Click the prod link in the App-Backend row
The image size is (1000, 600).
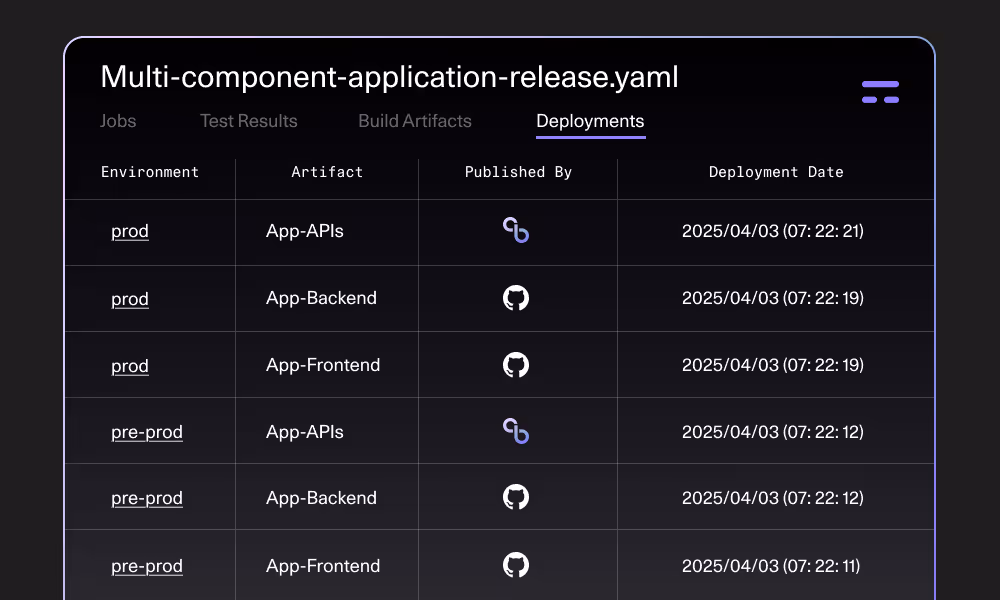click(130, 298)
